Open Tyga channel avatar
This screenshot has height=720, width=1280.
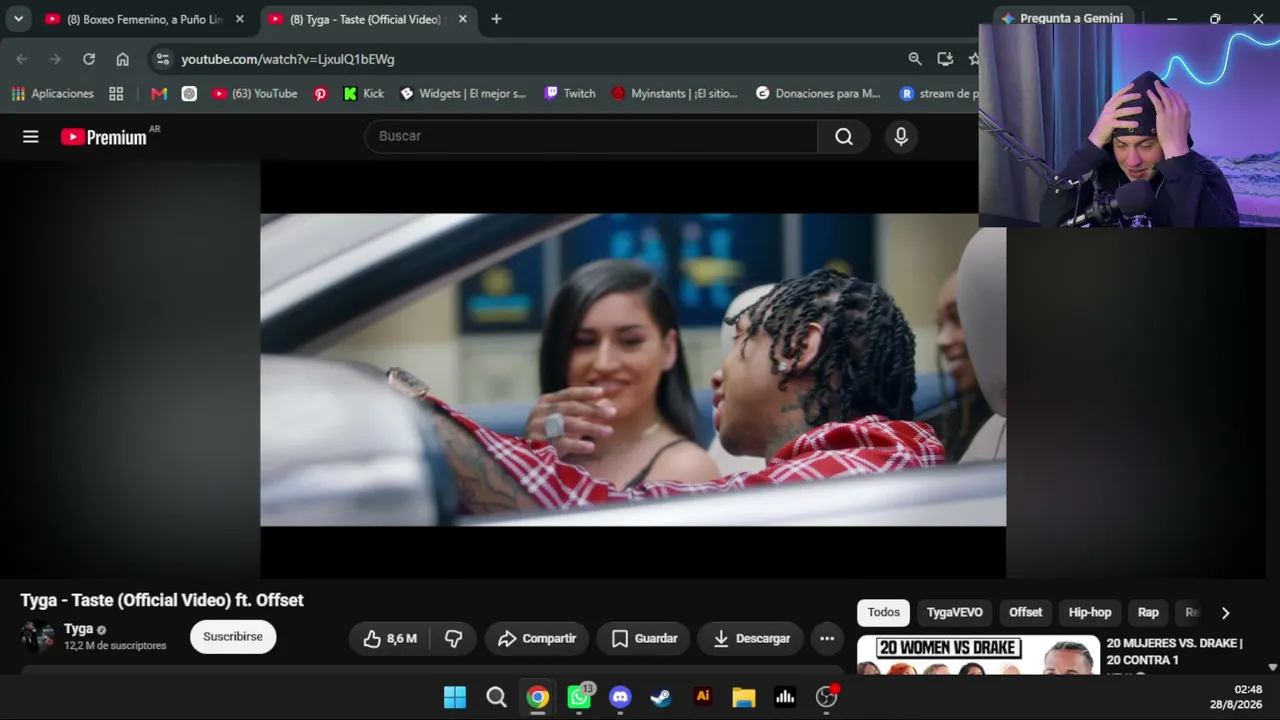coord(38,637)
